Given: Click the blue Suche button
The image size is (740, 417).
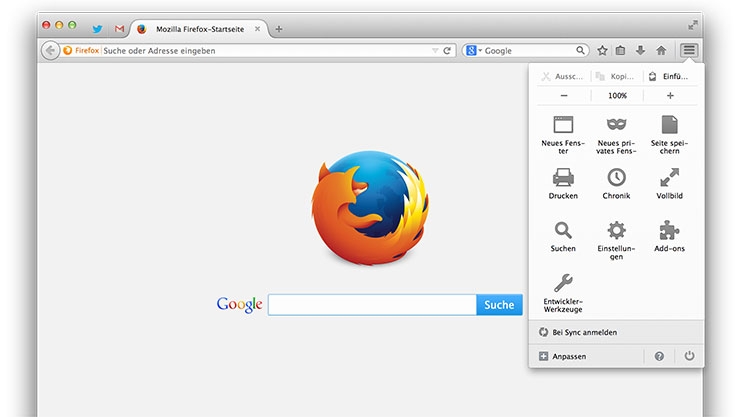Looking at the screenshot, I should pyautogui.click(x=499, y=305).
